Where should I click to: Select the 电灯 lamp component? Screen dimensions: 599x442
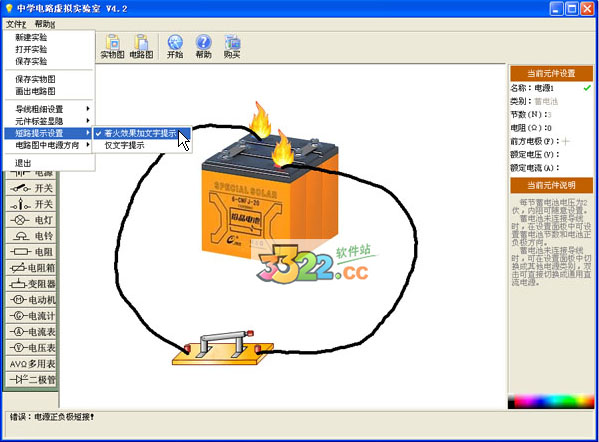click(x=32, y=220)
